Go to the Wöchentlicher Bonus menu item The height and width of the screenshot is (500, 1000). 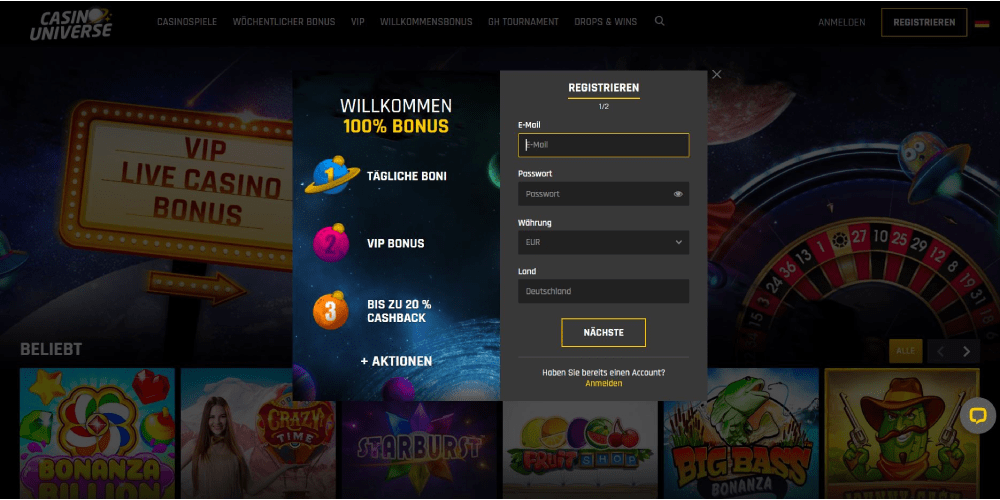pyautogui.click(x=284, y=22)
